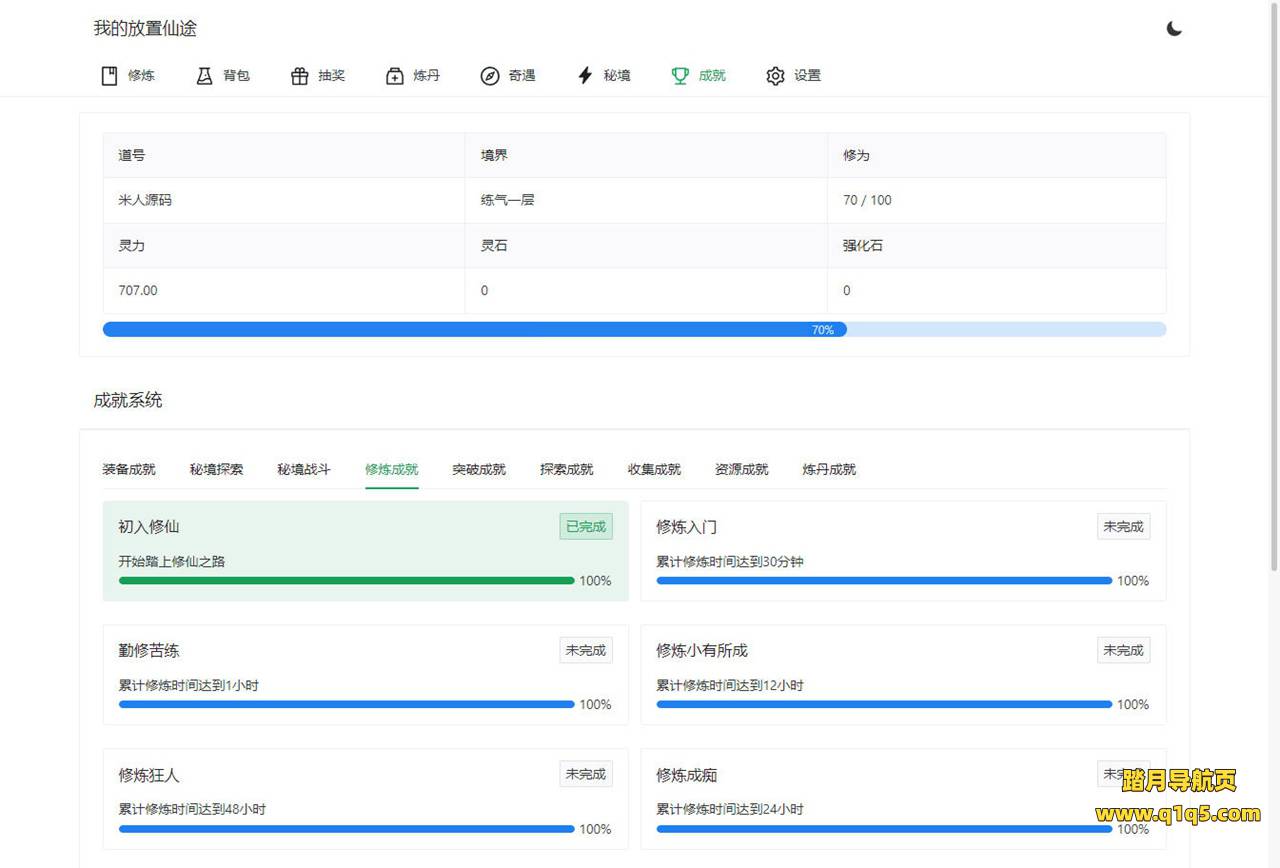Screen dimensions: 1280x868
Task: Switch to the 秘境探索 tab
Action: (216, 469)
